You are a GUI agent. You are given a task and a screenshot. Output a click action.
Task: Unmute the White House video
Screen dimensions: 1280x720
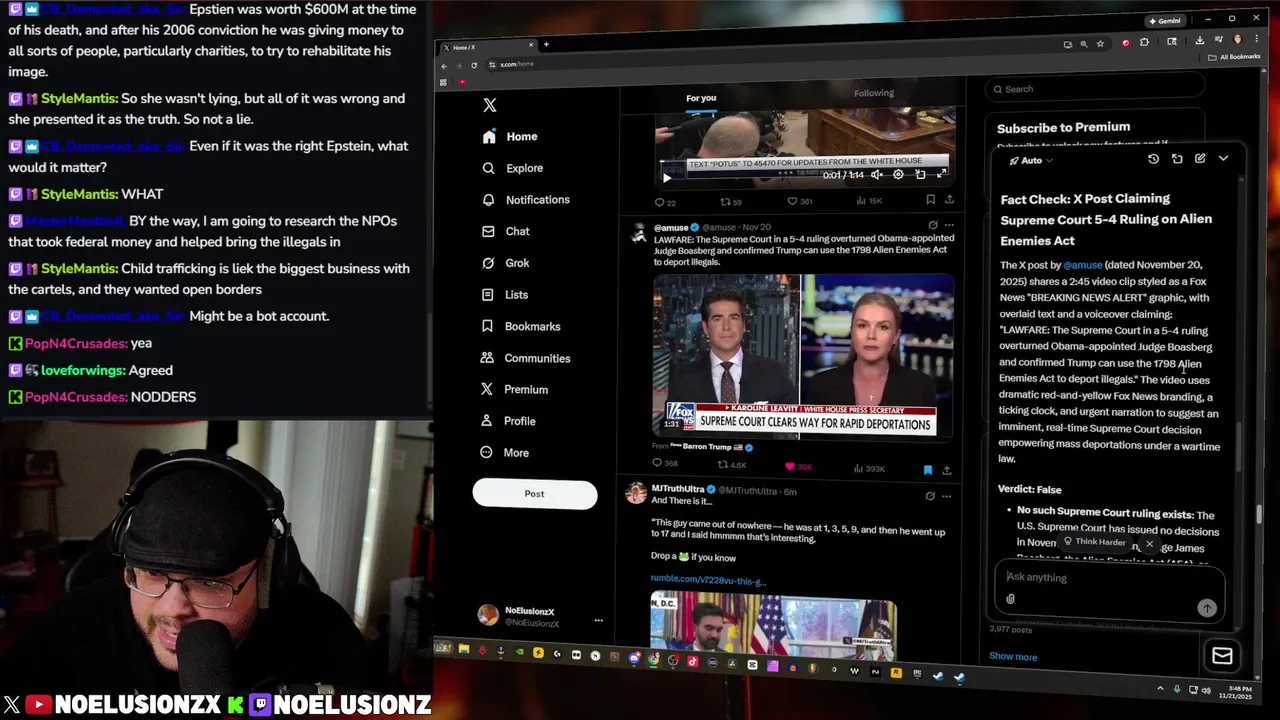[876, 175]
